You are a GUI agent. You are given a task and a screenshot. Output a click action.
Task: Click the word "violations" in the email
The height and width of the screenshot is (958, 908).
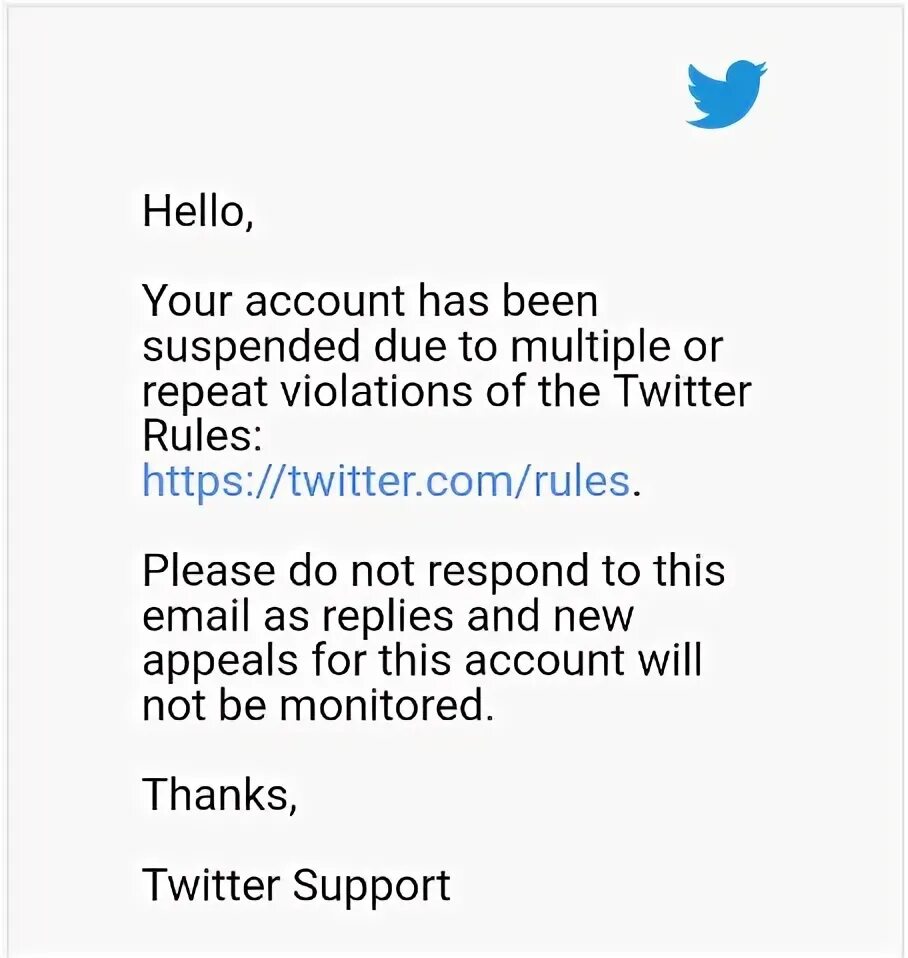(x=376, y=391)
